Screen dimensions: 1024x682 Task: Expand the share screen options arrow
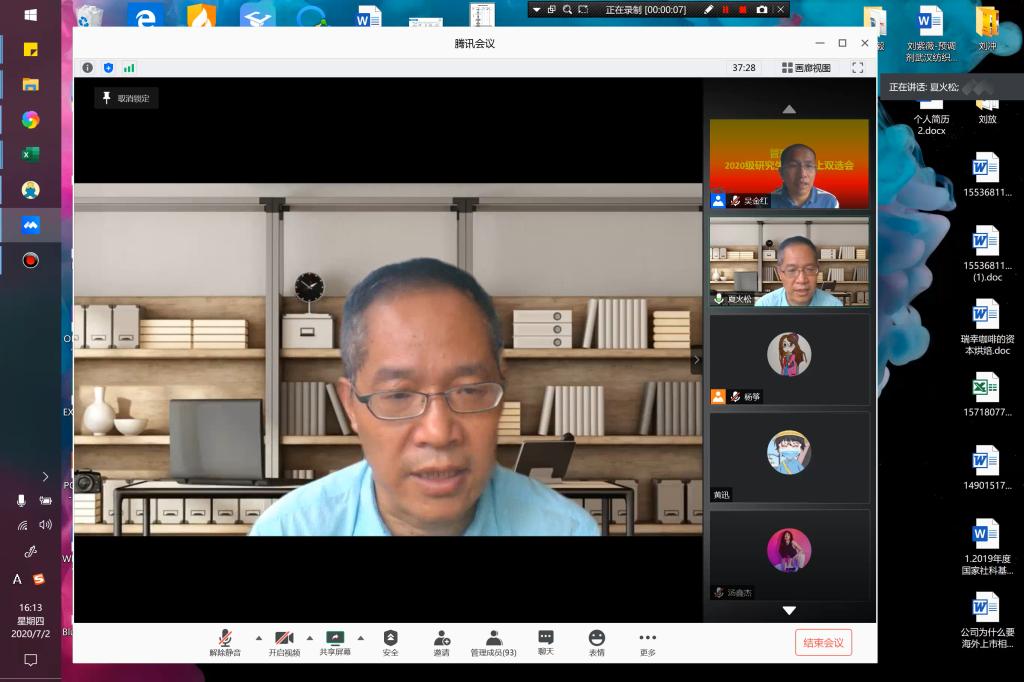click(360, 637)
